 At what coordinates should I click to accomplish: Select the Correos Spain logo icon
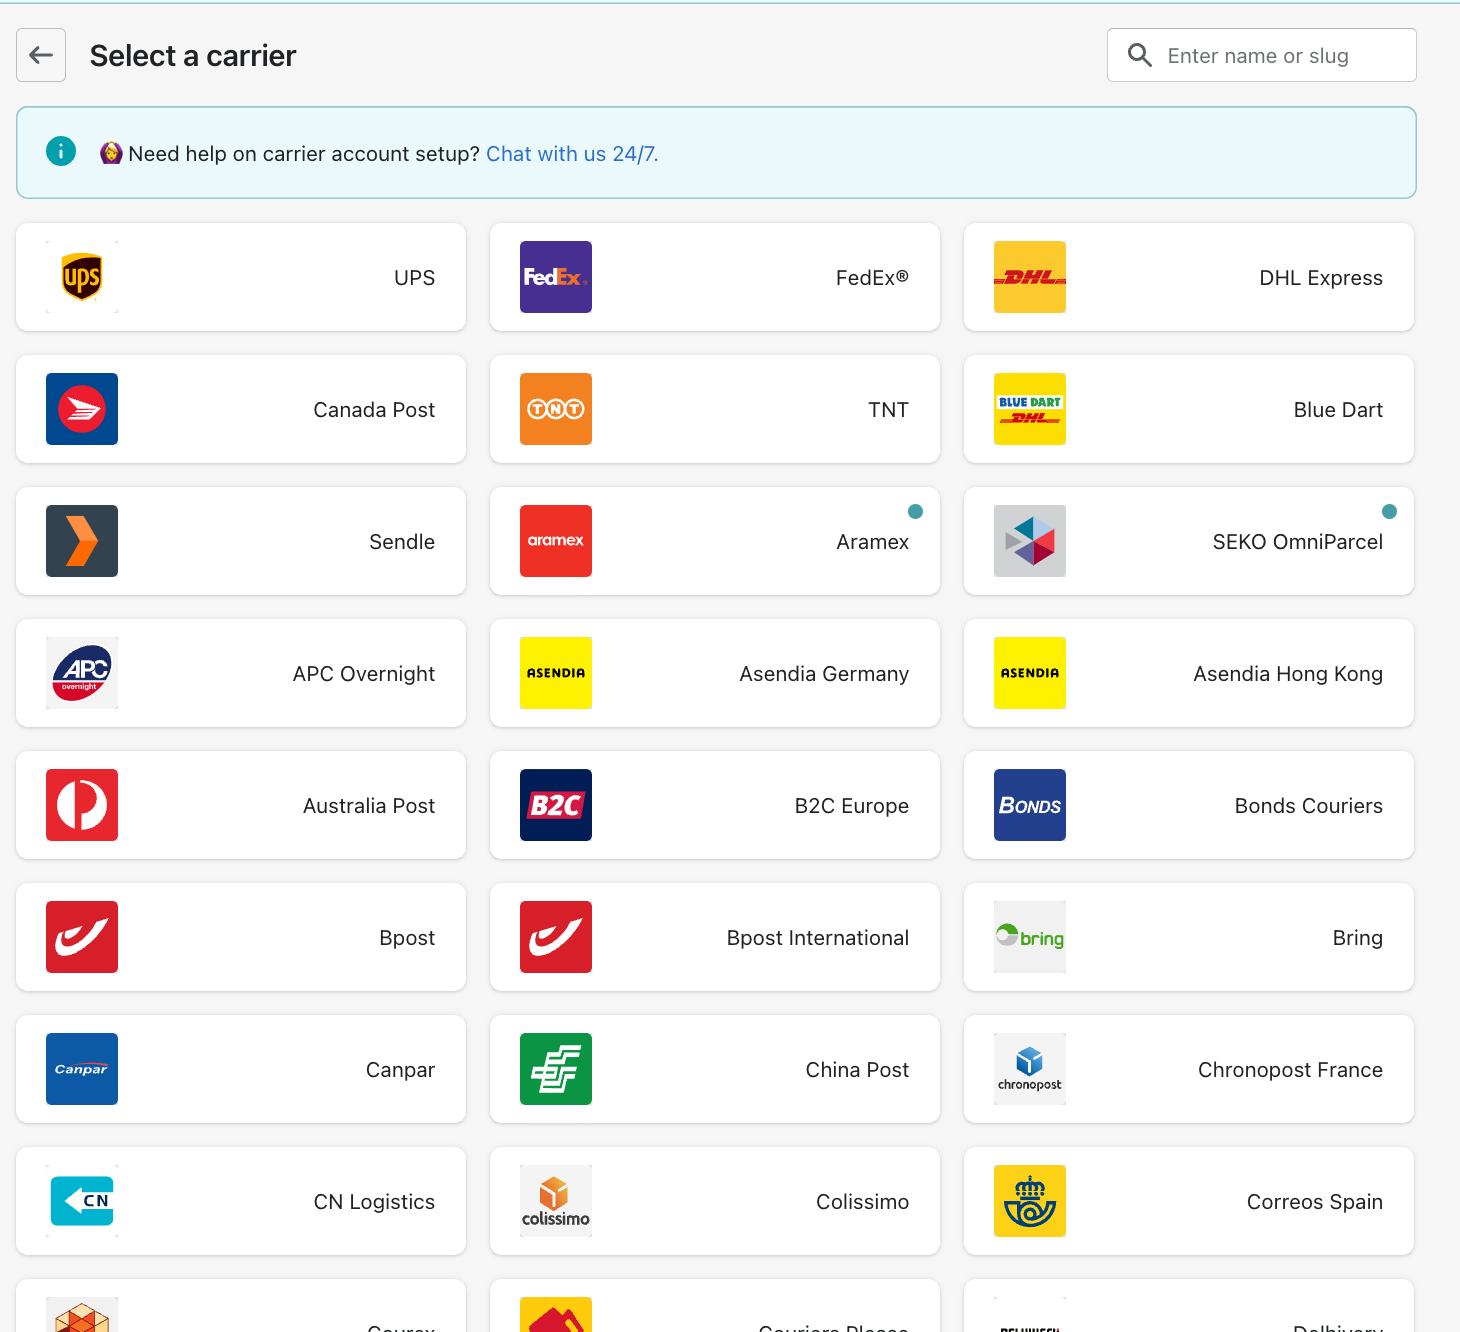1030,1201
